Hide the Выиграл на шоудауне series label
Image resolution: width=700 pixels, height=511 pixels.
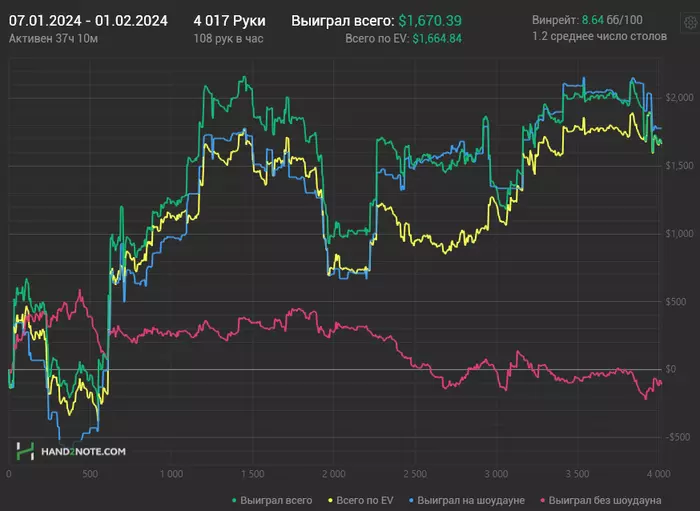[x=471, y=501]
